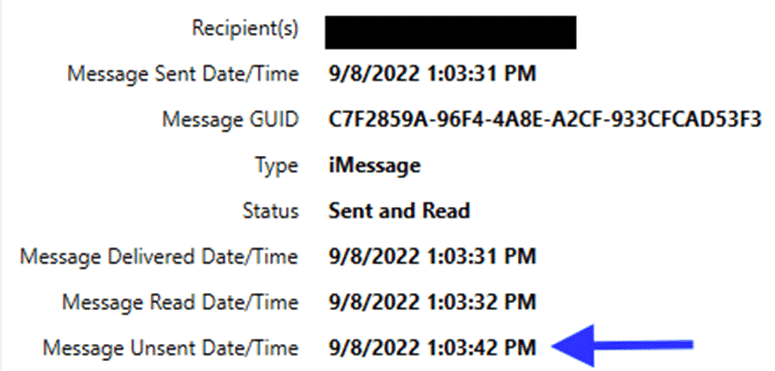Select the Message Read Date/Time value 1:03:32 PM

click(432, 302)
